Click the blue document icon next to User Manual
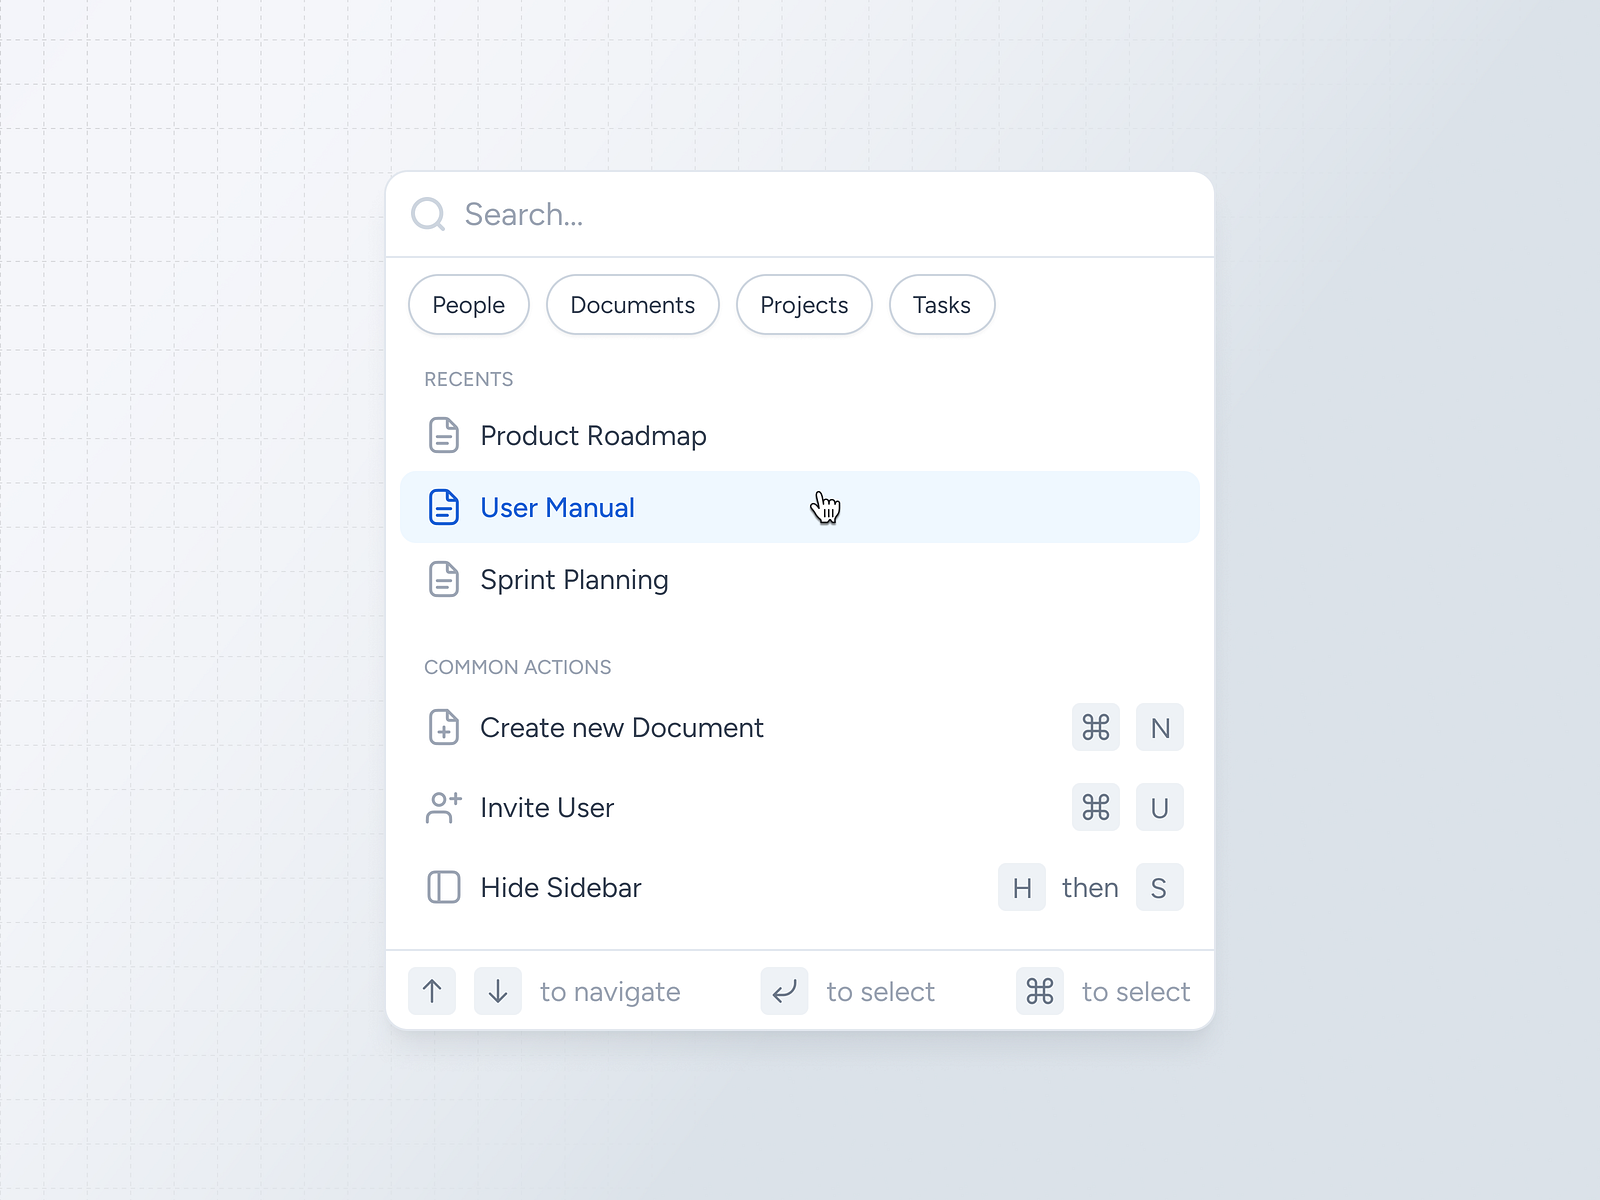 (x=443, y=507)
